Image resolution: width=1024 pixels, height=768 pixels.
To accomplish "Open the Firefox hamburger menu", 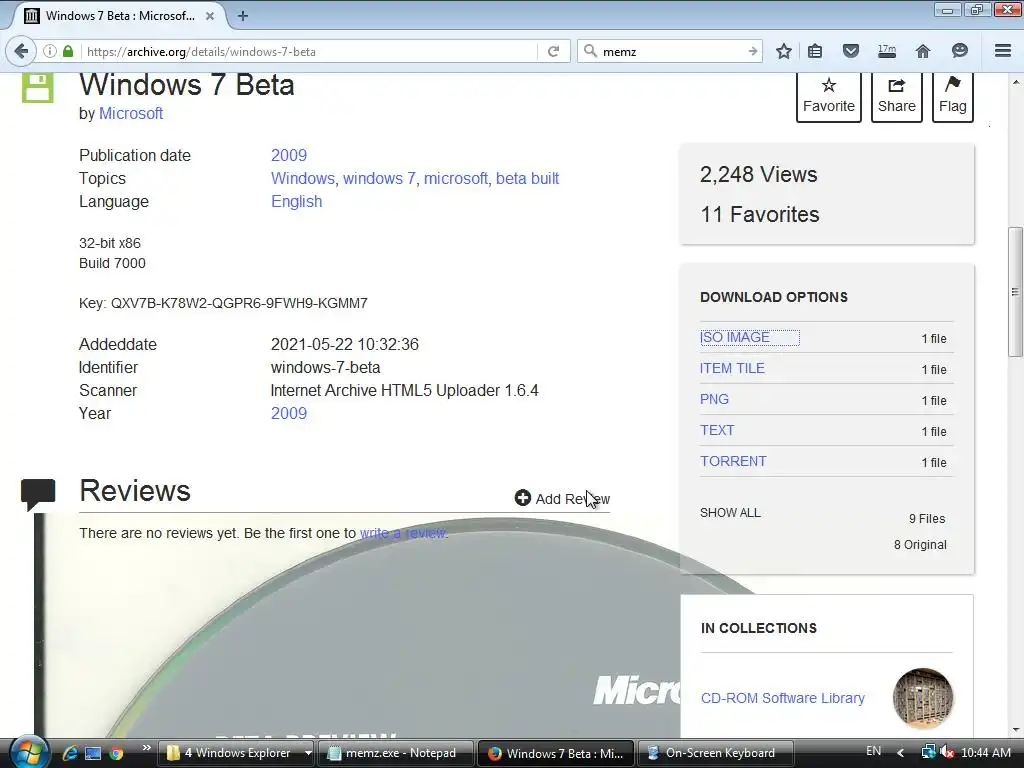I will pyautogui.click(x=1003, y=51).
